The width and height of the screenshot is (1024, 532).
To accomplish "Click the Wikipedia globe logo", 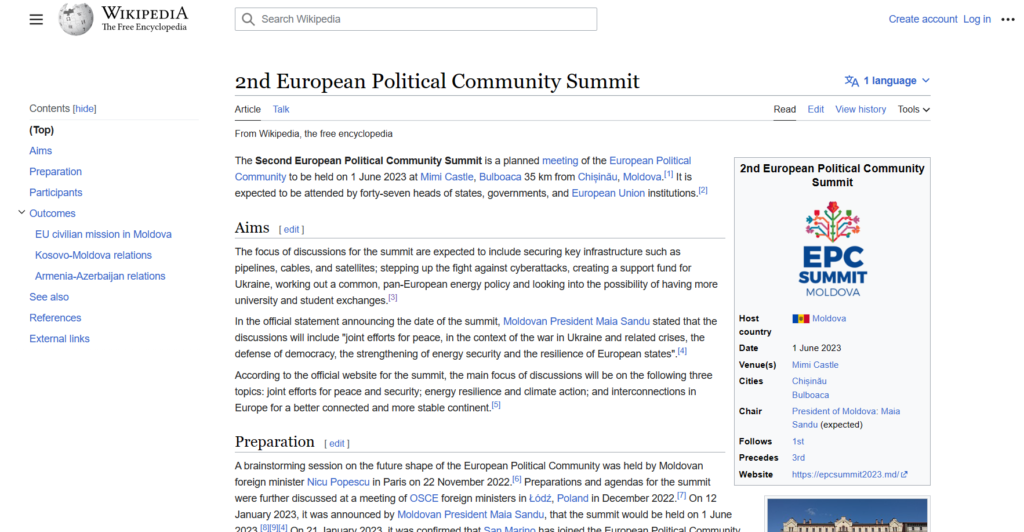I will (76, 18).
